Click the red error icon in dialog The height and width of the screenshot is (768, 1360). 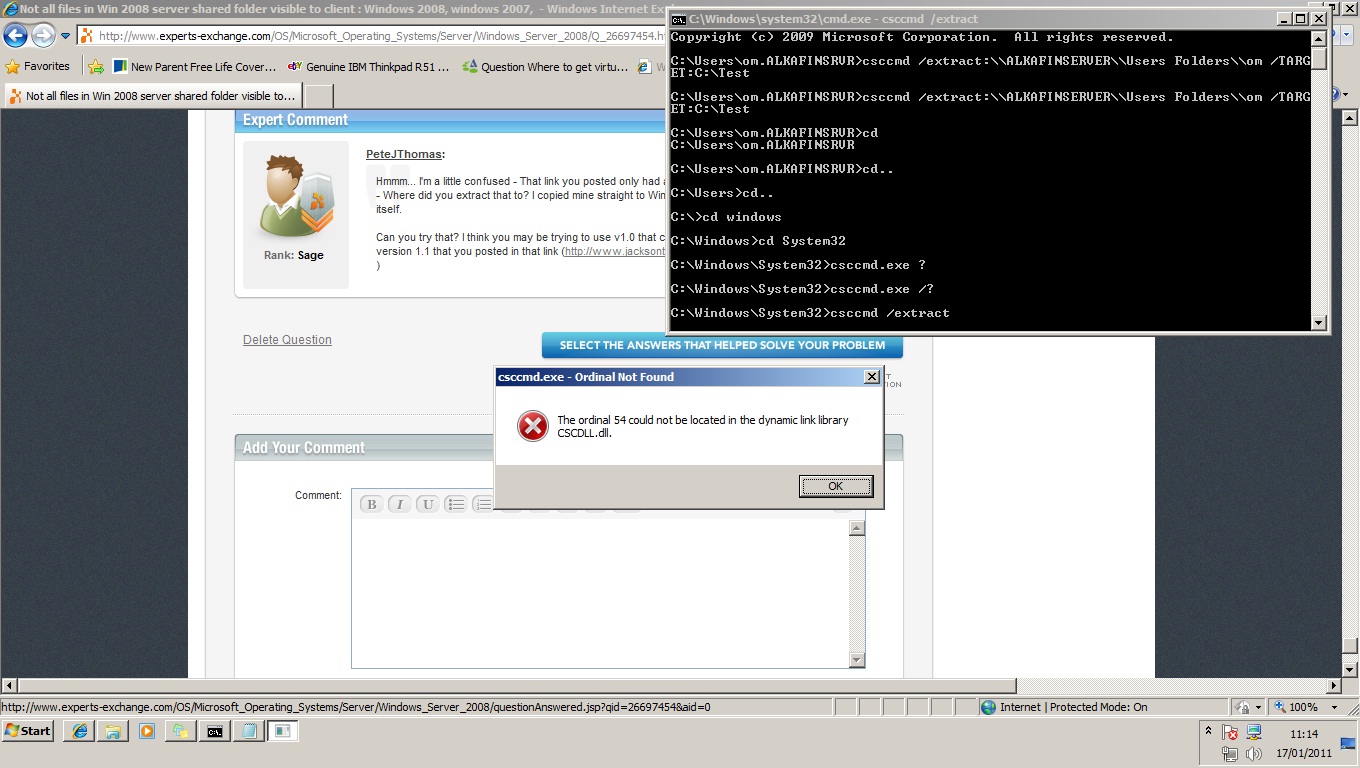tap(532, 427)
